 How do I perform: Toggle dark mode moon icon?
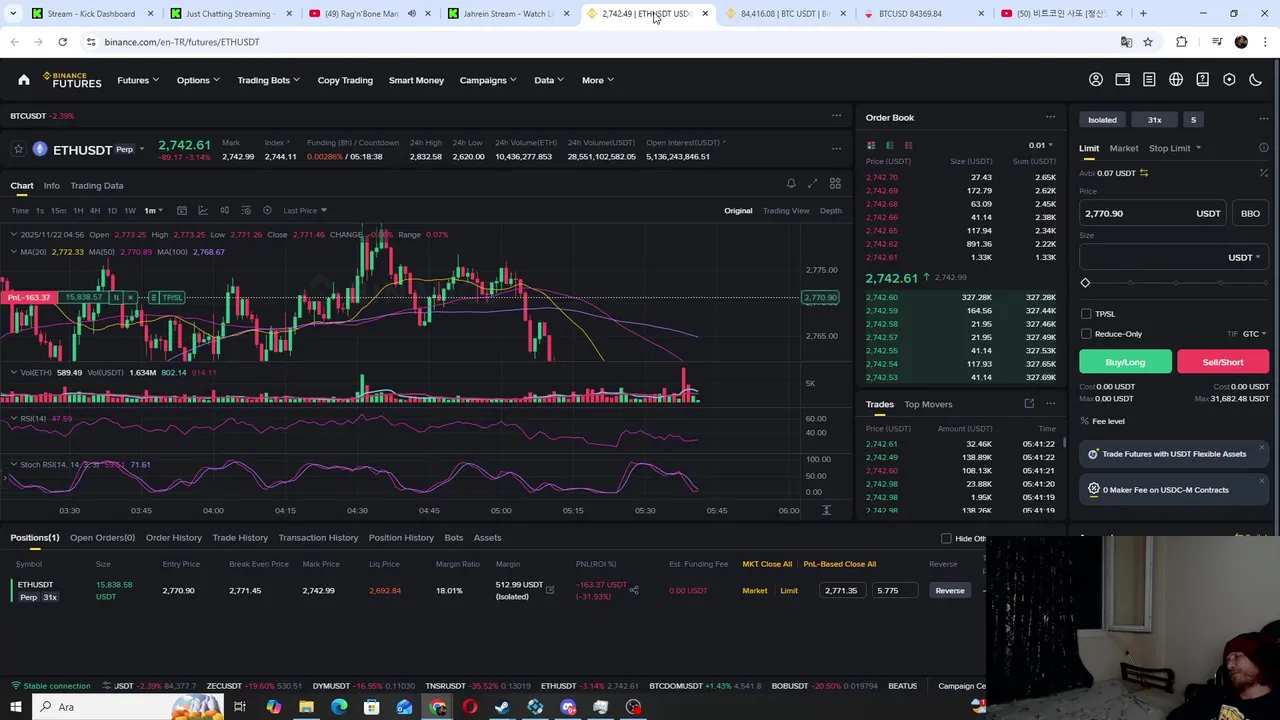[x=1256, y=80]
